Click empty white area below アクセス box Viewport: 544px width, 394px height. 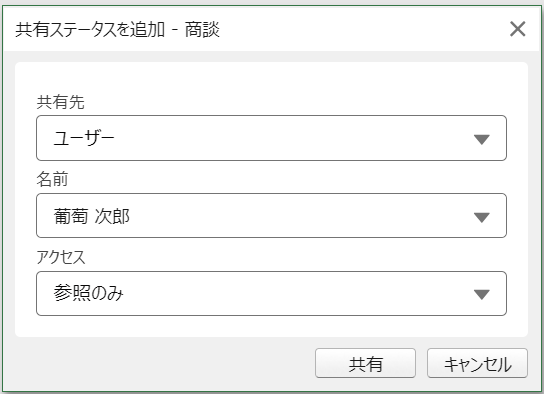271,326
